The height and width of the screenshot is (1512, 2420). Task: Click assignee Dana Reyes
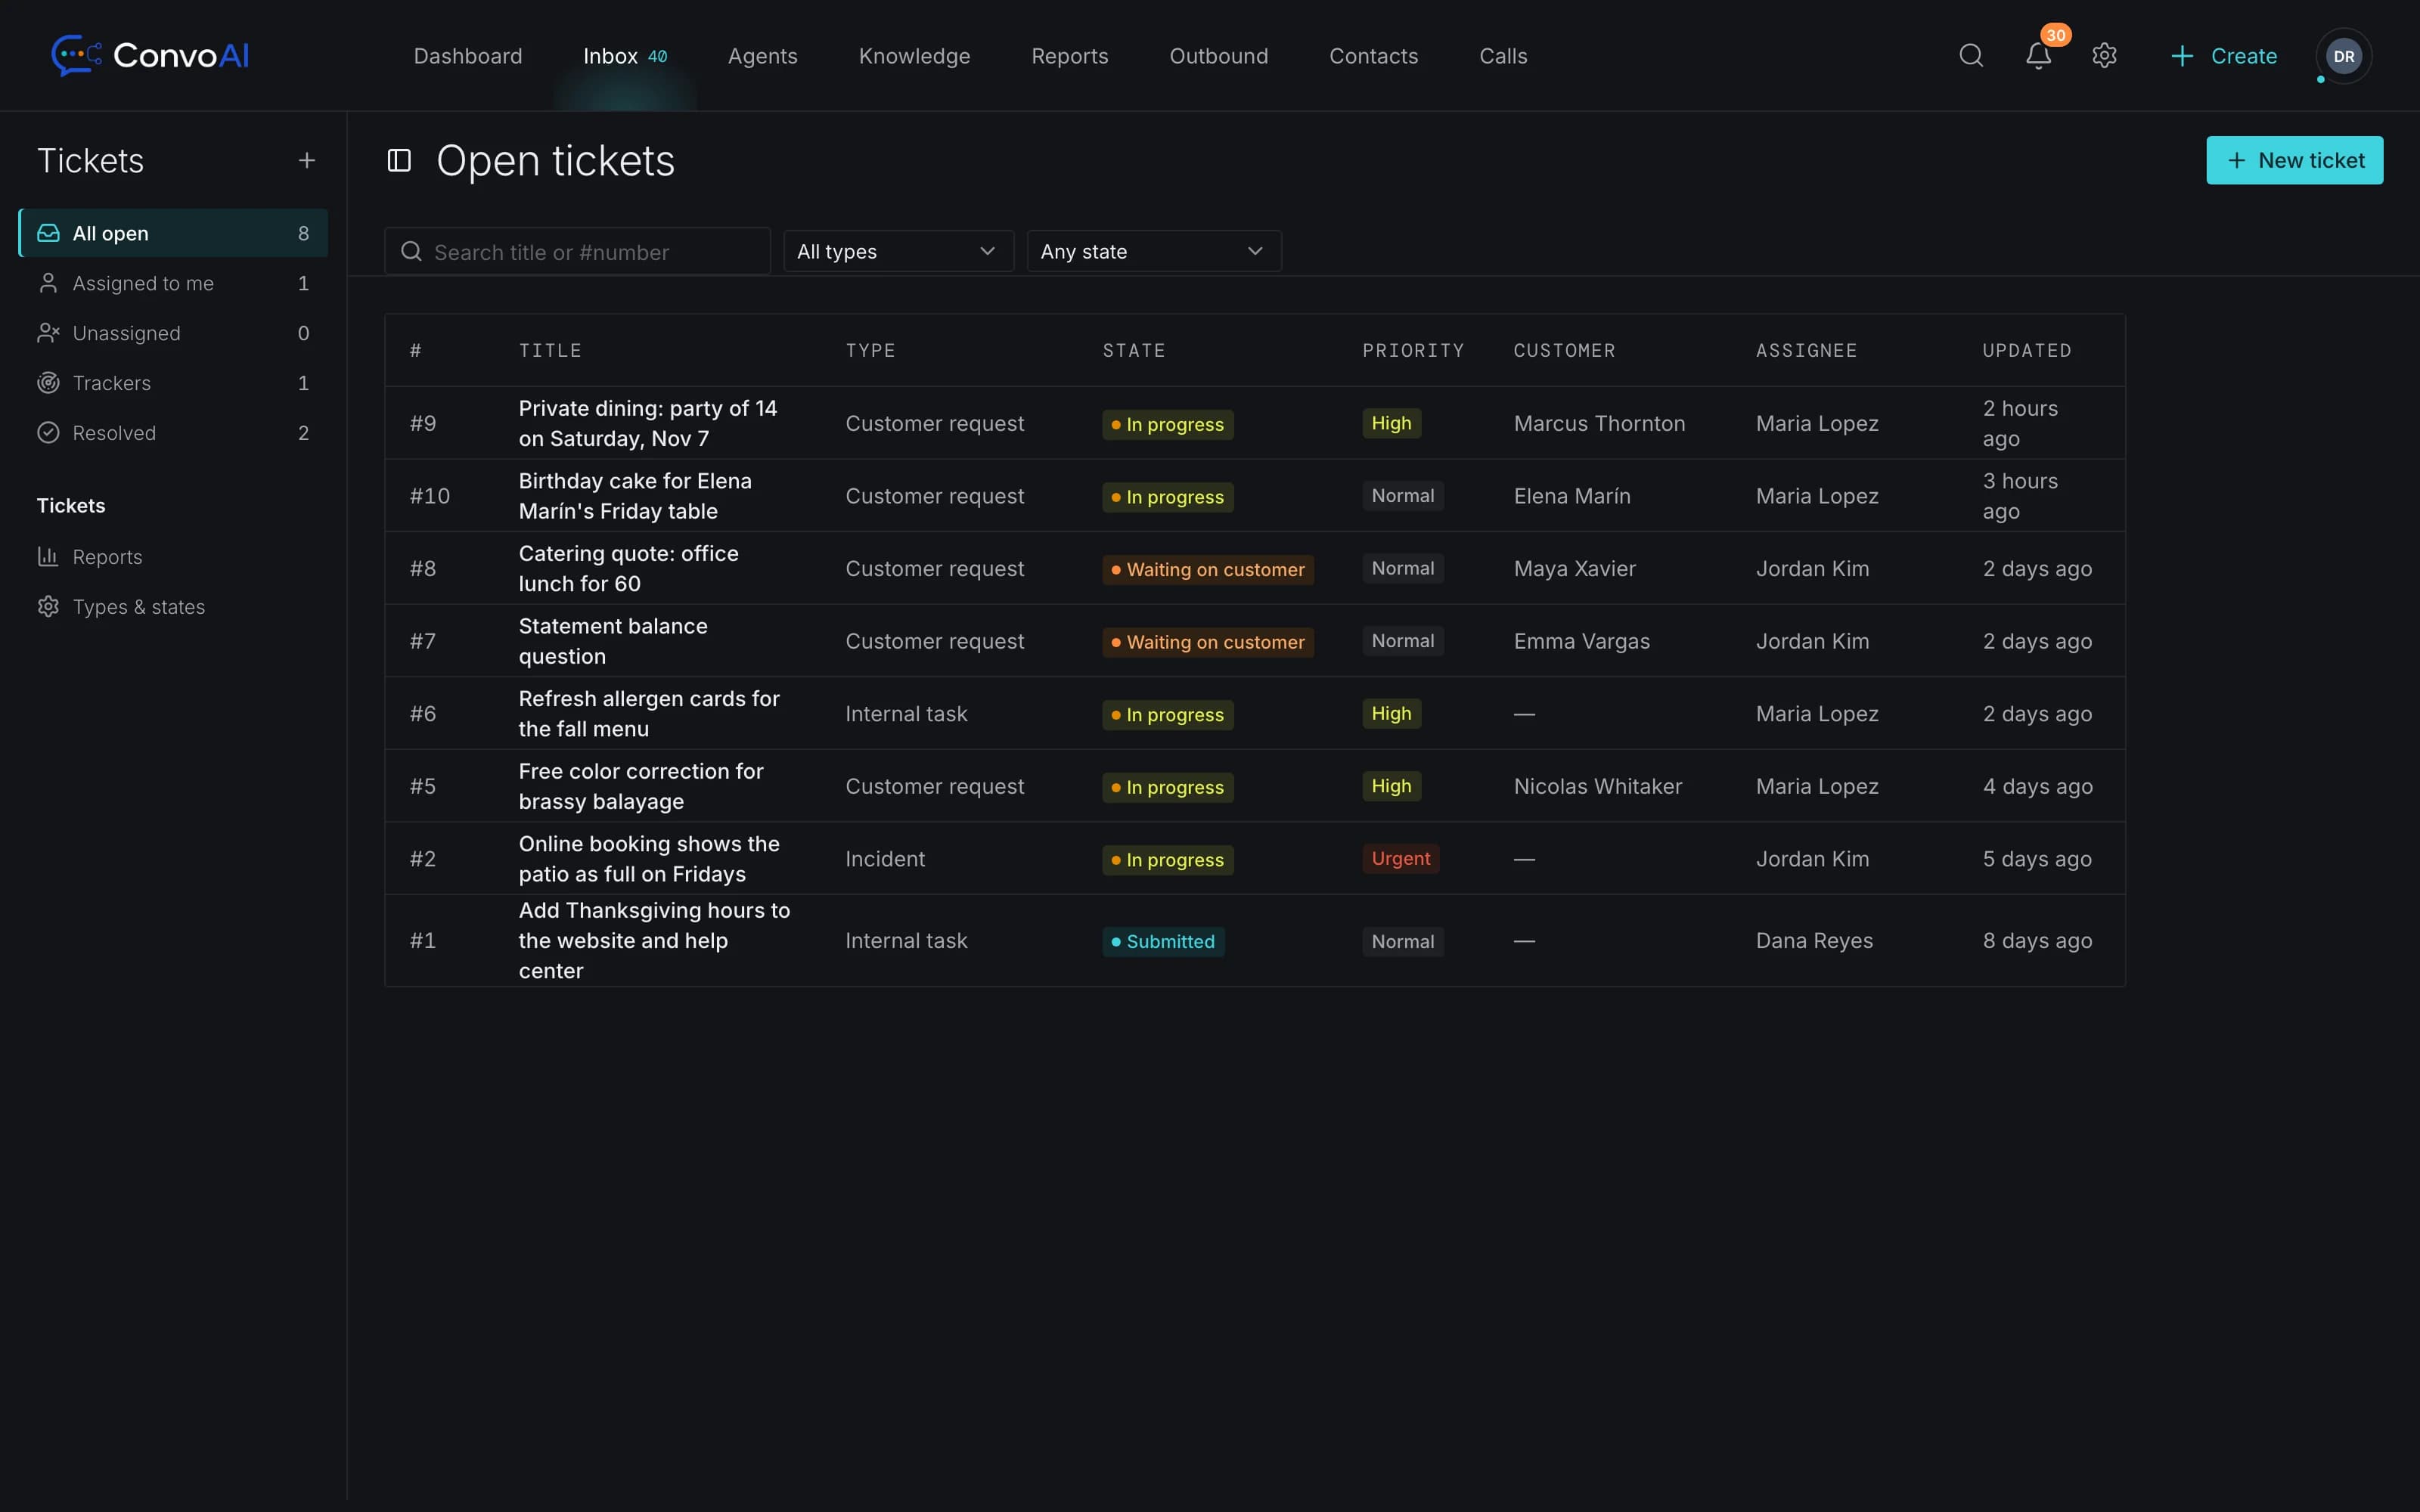click(x=1814, y=940)
